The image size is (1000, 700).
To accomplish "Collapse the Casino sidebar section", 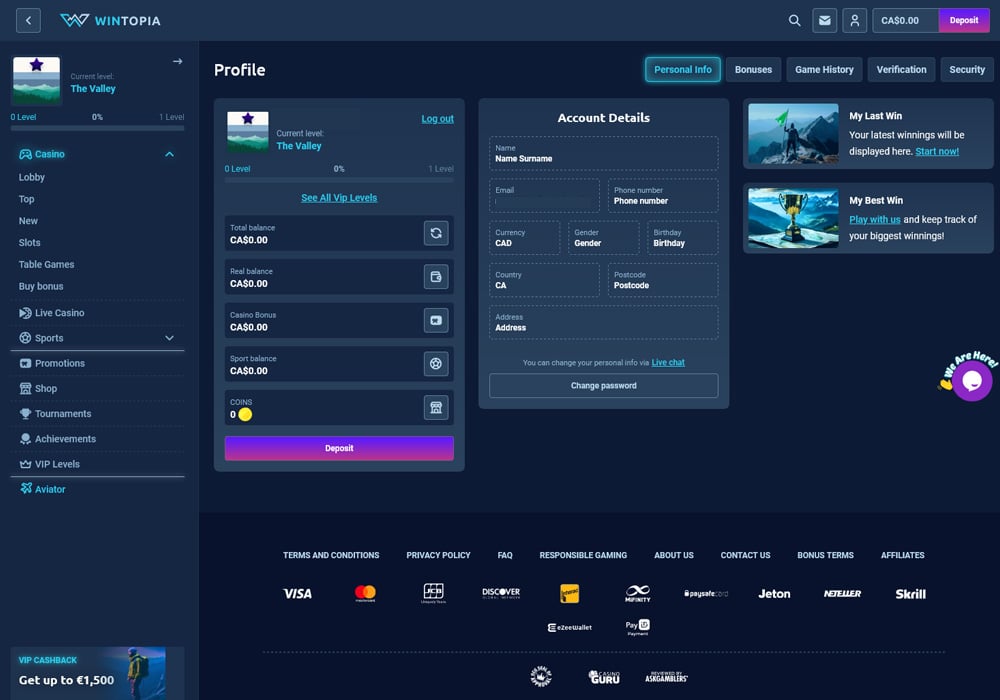I will click(169, 154).
